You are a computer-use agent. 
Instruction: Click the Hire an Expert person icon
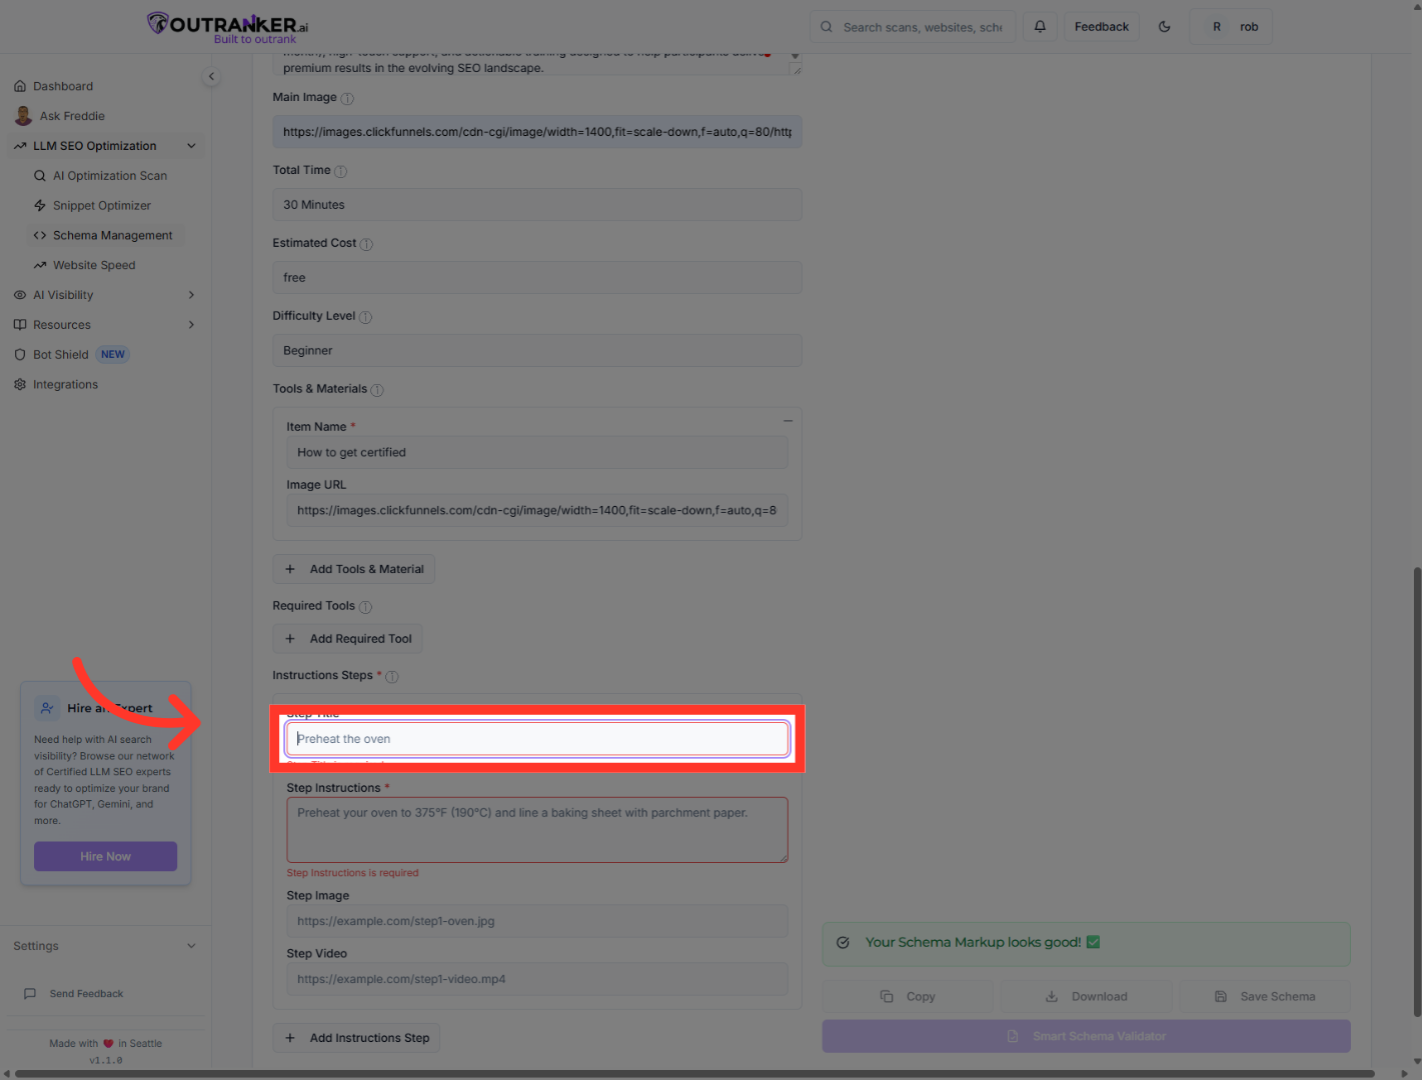tap(47, 708)
